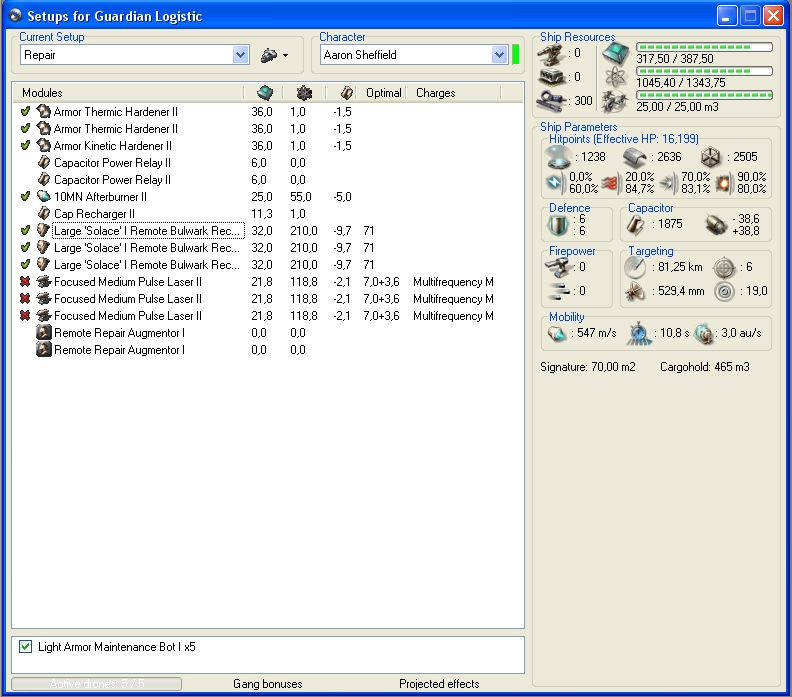The image size is (792, 697).
Task: Click the CPU resource icon beside 317,50 / 387,50
Action: (x=616, y=53)
